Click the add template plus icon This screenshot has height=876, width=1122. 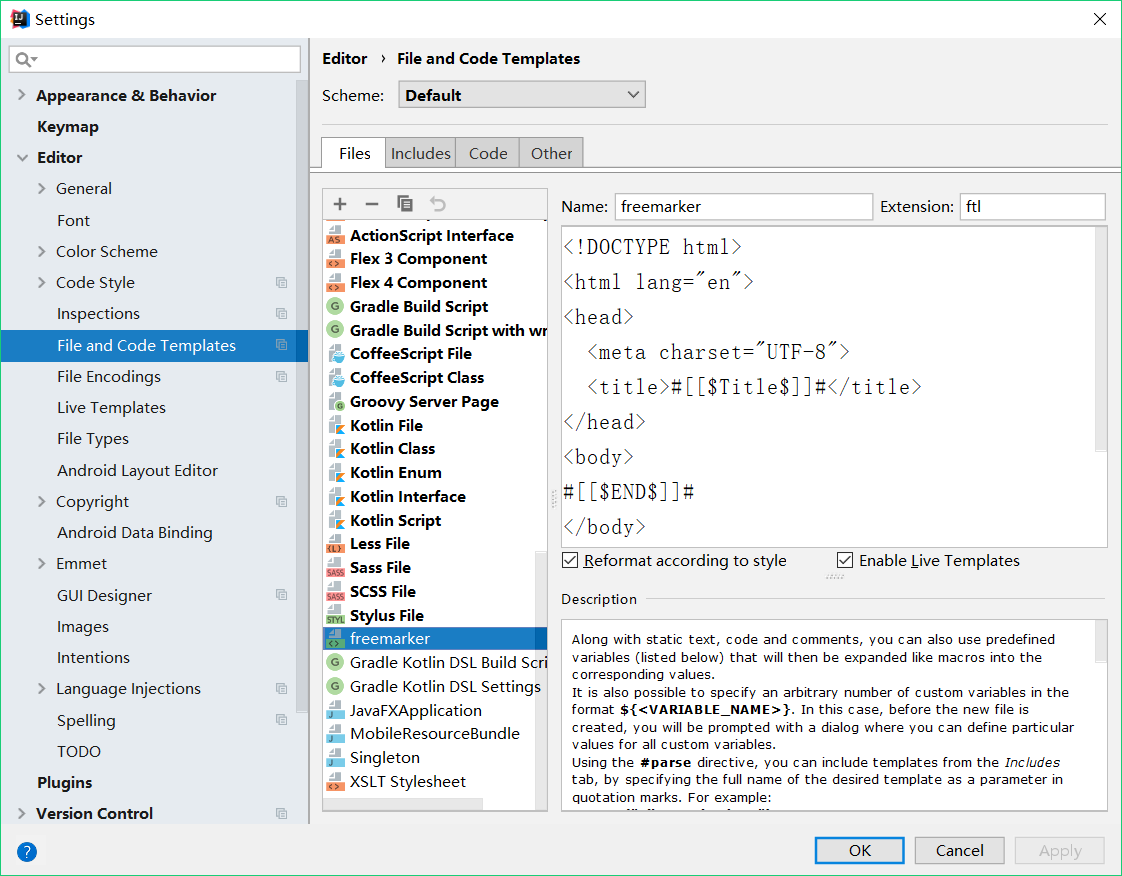click(x=340, y=204)
